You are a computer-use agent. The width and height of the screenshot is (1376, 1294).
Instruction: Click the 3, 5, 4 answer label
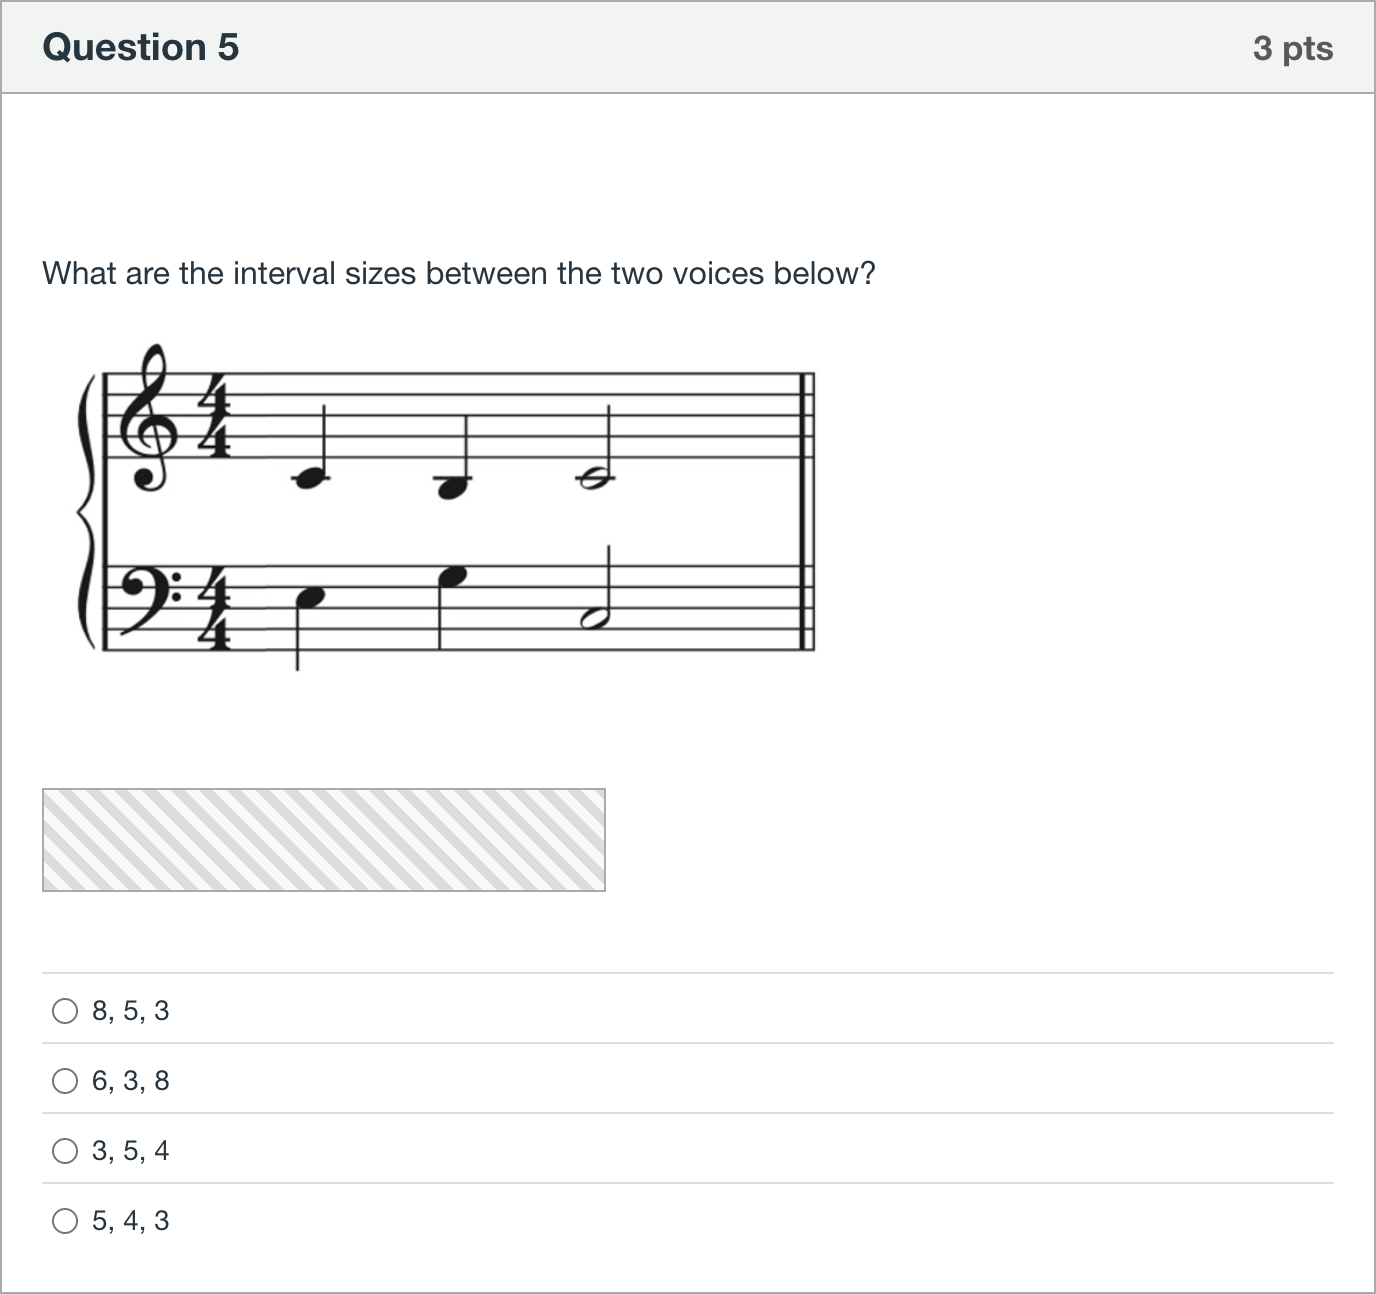(x=131, y=1151)
